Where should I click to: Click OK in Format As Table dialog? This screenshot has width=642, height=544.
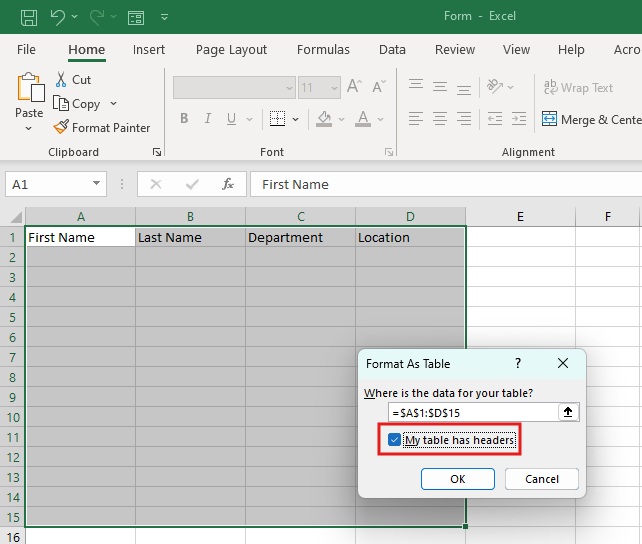pyautogui.click(x=457, y=479)
